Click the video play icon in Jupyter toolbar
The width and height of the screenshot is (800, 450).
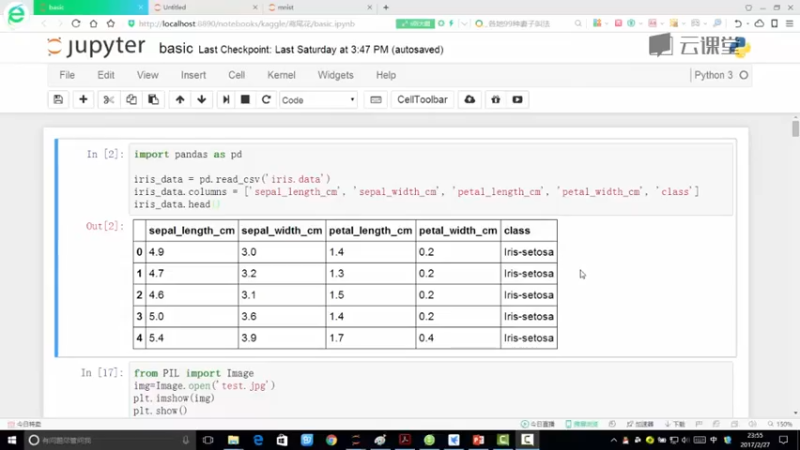click(517, 99)
